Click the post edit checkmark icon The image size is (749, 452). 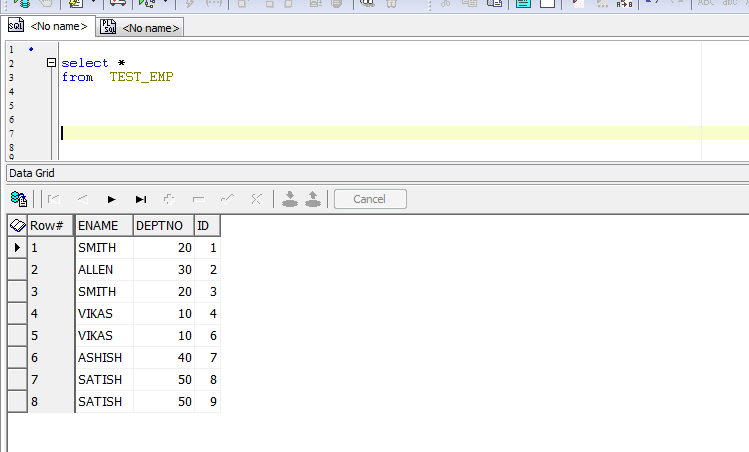click(x=227, y=199)
